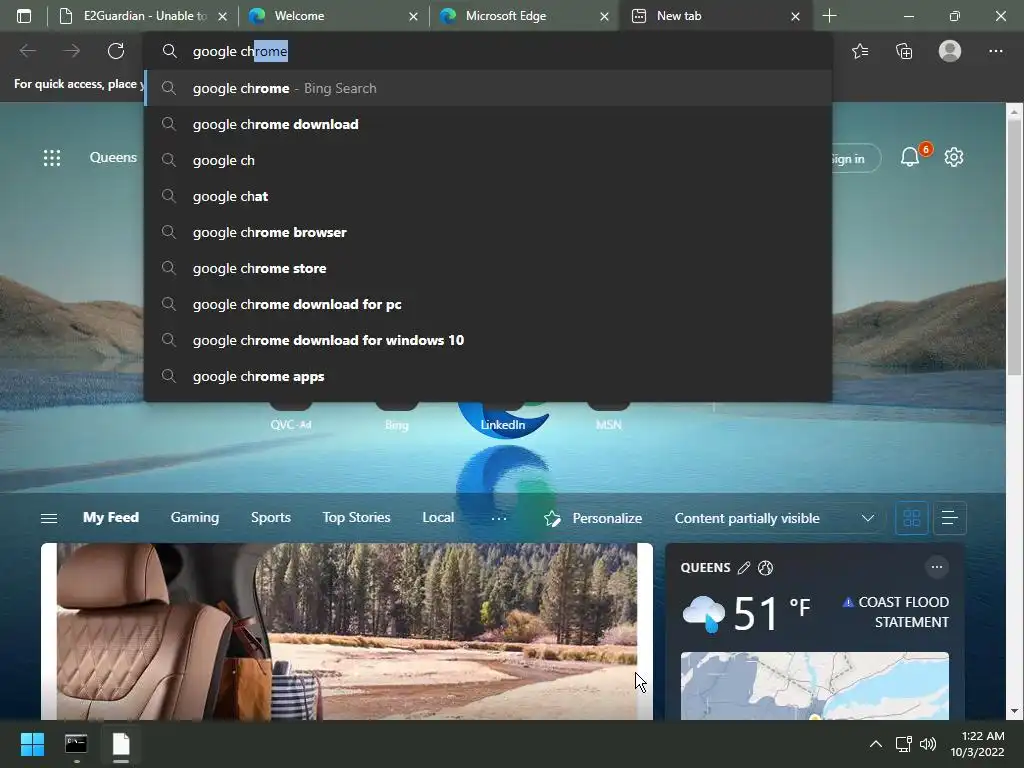Select the Local feed tab
The width and height of the screenshot is (1024, 768).
pos(438,517)
